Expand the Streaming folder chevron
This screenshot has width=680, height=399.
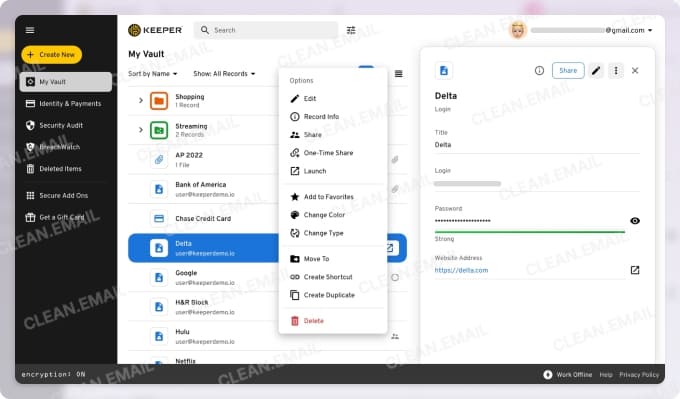coord(141,130)
